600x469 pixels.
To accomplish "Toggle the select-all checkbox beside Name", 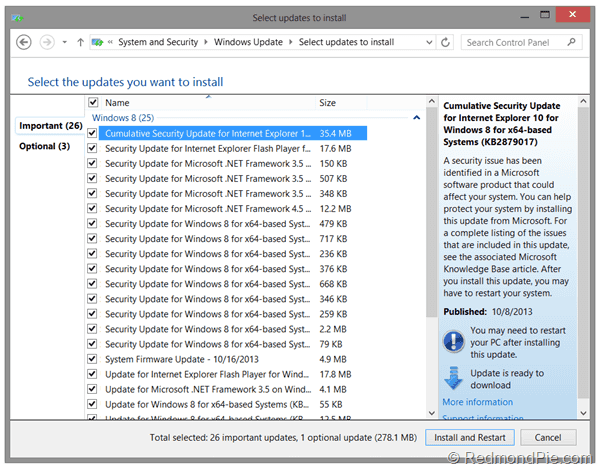I will pyautogui.click(x=93, y=103).
